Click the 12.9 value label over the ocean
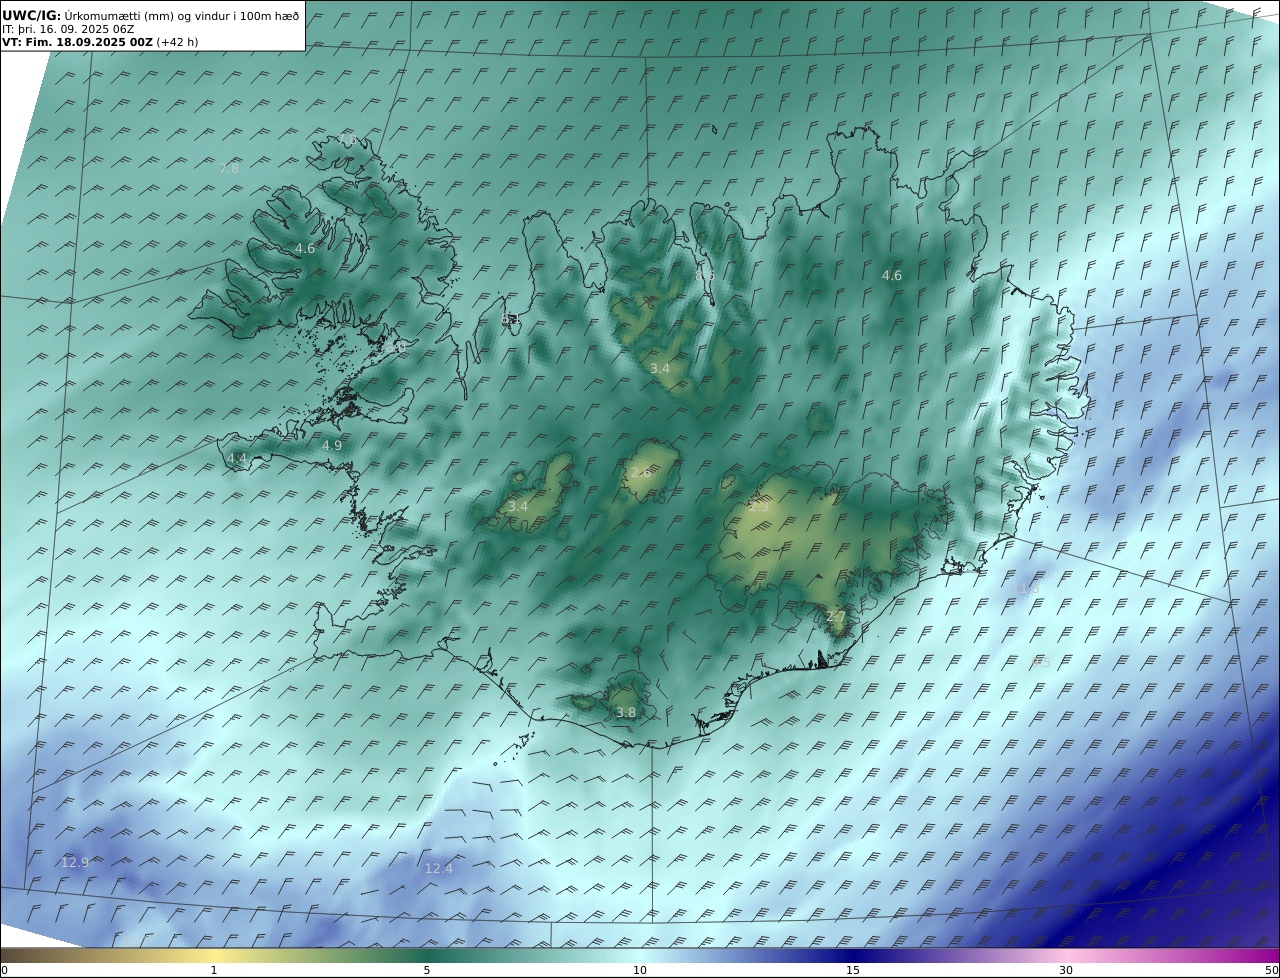 tap(75, 862)
